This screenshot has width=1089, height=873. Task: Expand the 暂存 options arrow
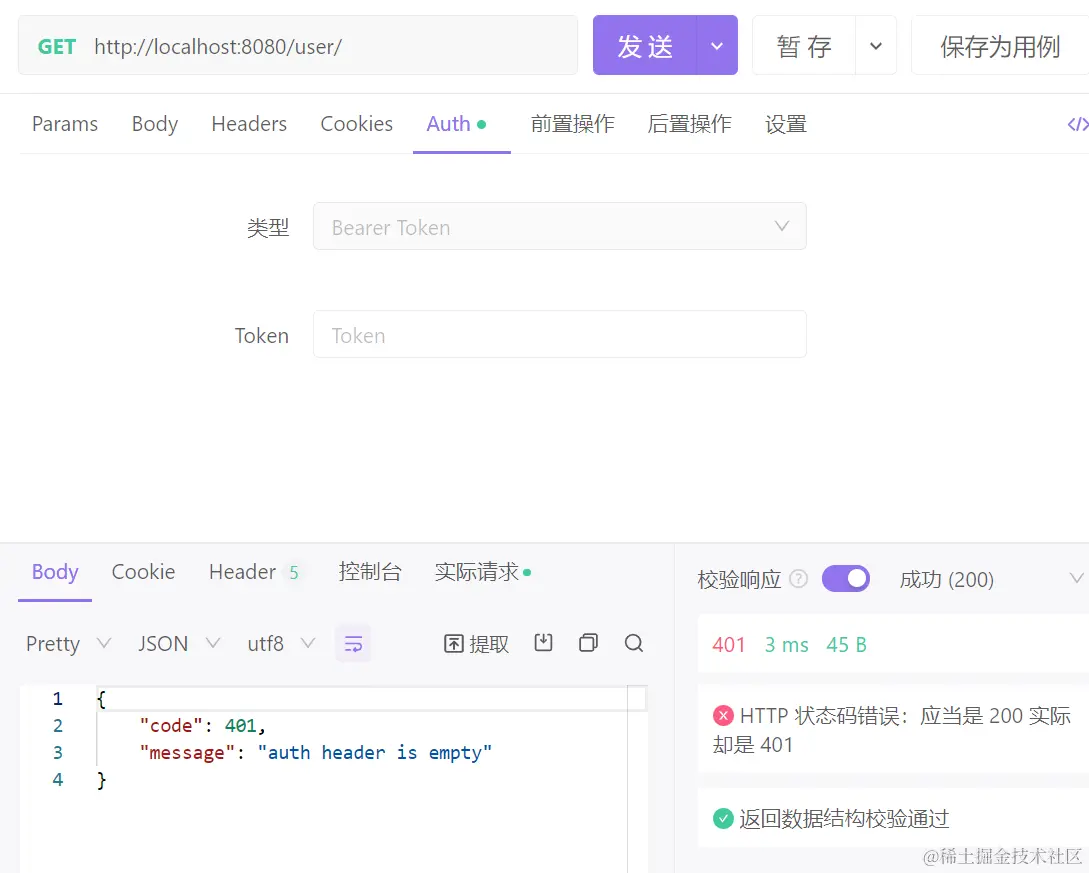pyautogui.click(x=876, y=46)
